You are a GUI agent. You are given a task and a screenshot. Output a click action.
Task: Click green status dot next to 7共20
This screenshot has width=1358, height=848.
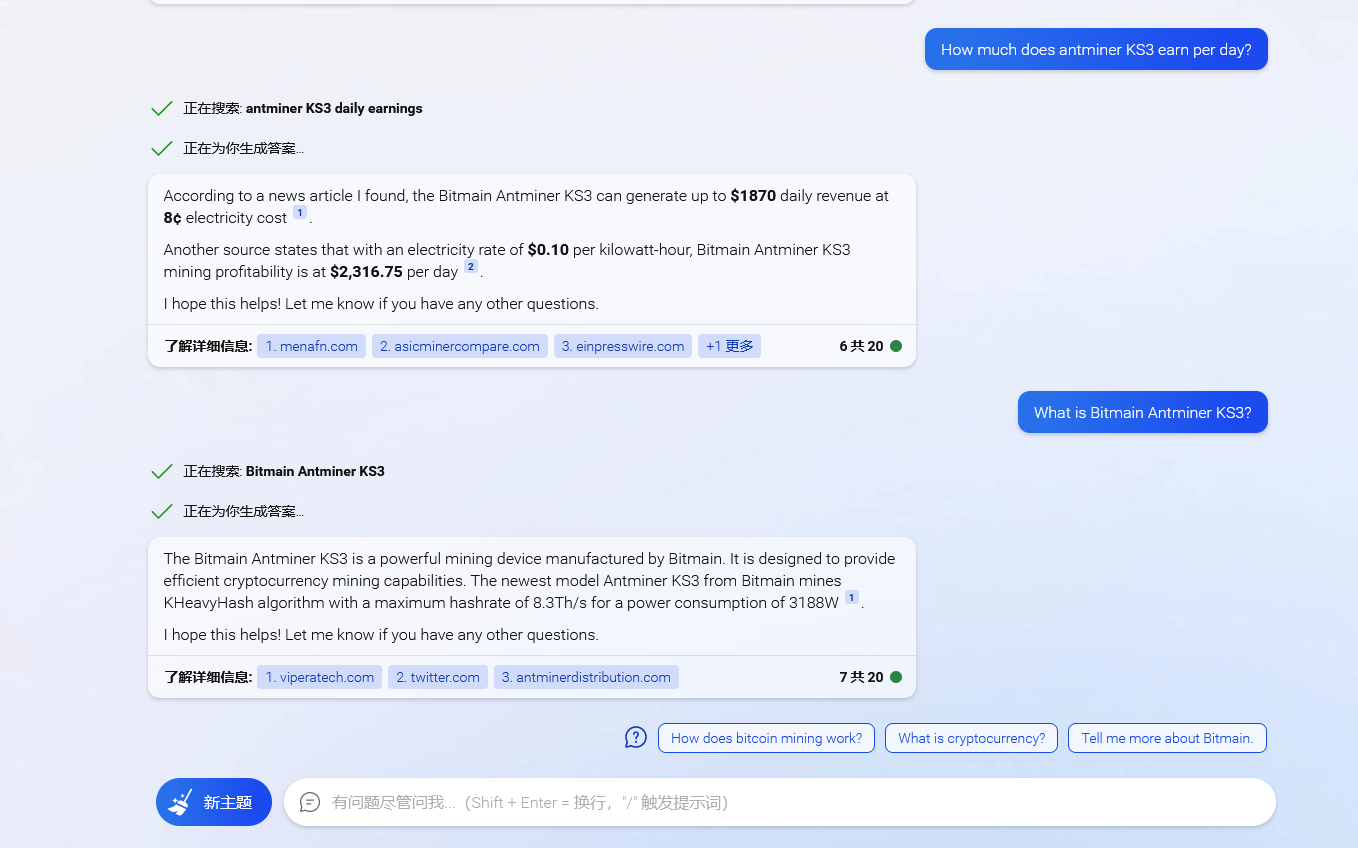click(896, 677)
